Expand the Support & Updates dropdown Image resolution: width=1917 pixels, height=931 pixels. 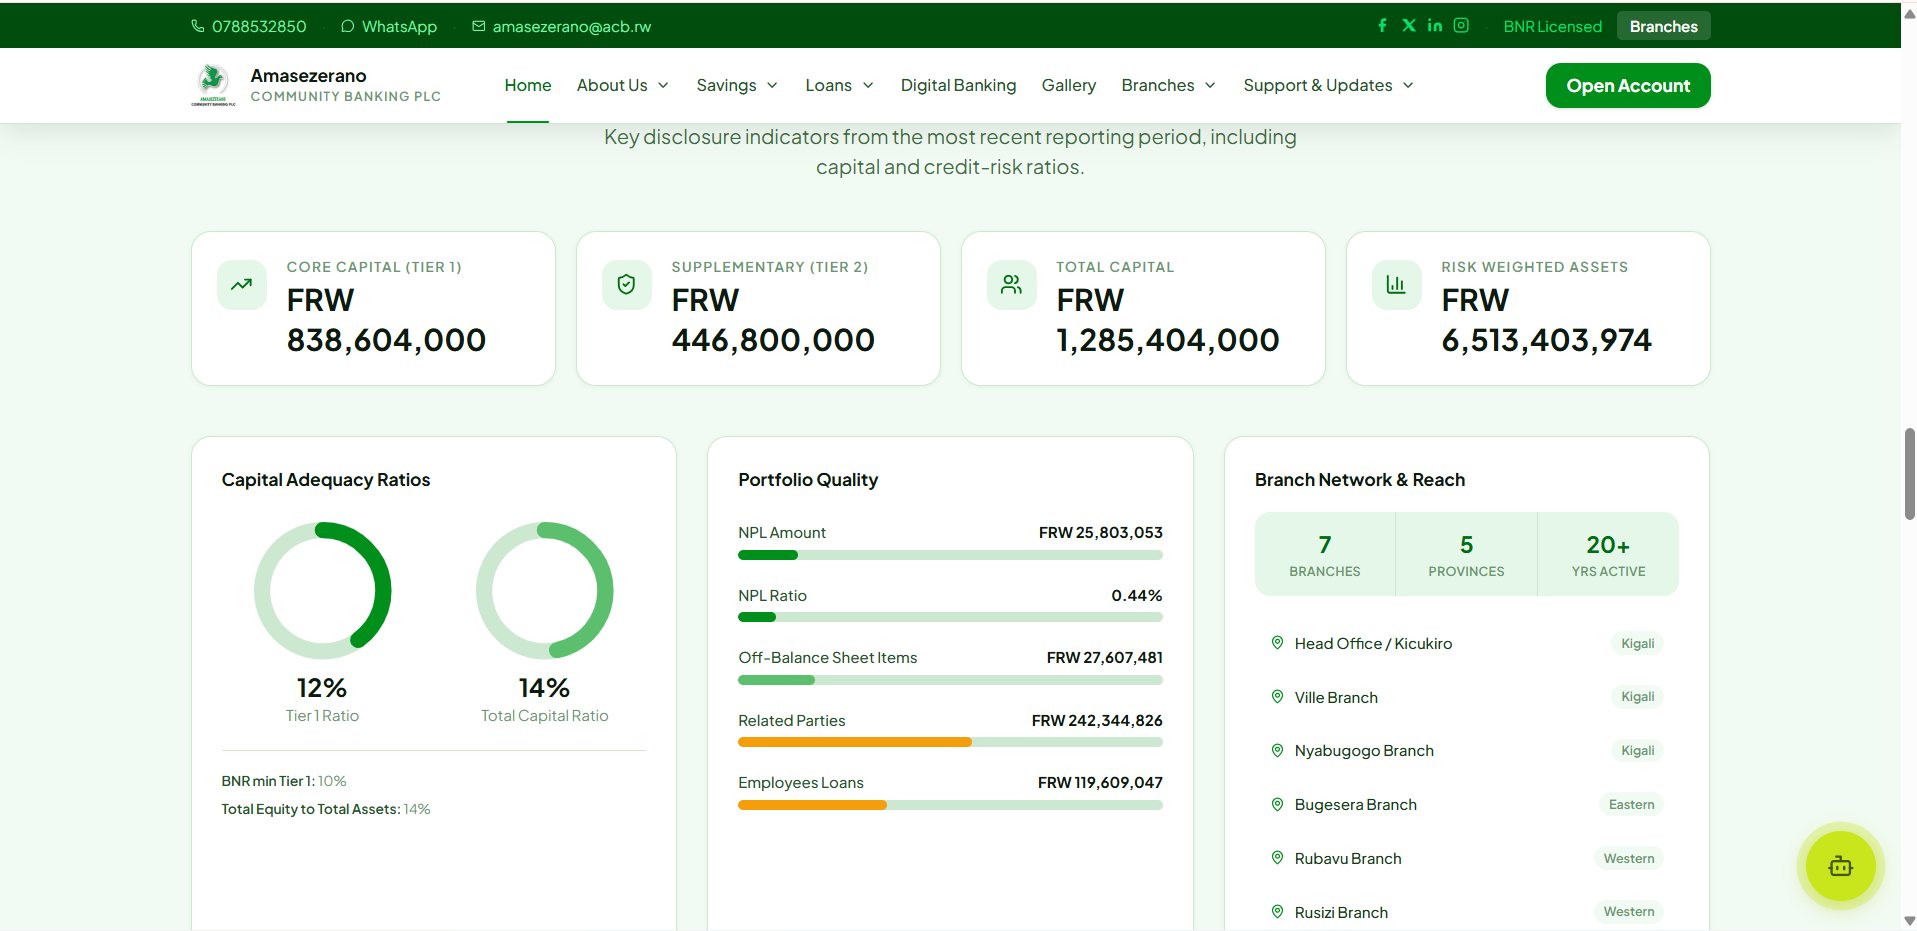tap(1329, 85)
